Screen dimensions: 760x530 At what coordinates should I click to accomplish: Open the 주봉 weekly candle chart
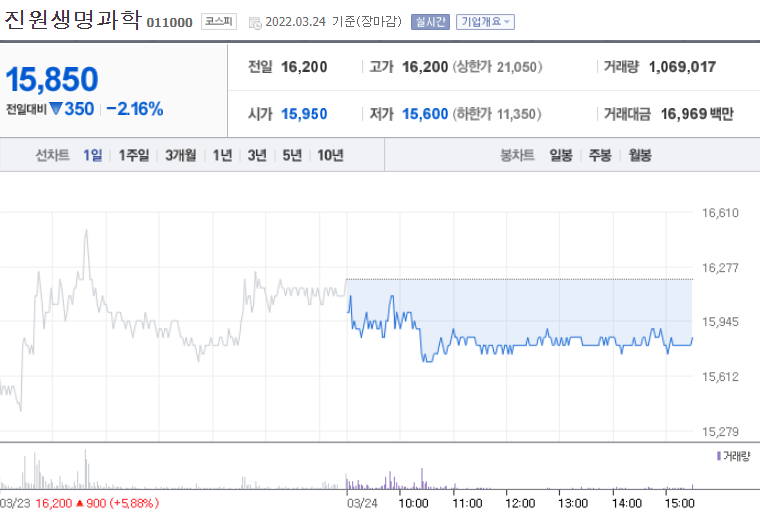click(x=600, y=155)
